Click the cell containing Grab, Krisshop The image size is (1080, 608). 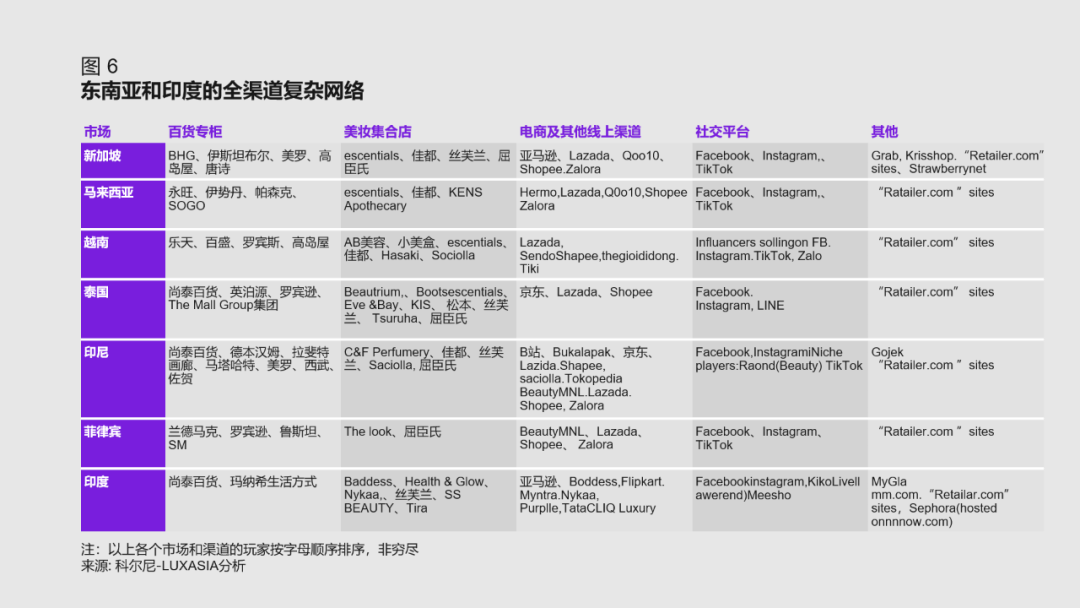tap(956, 162)
